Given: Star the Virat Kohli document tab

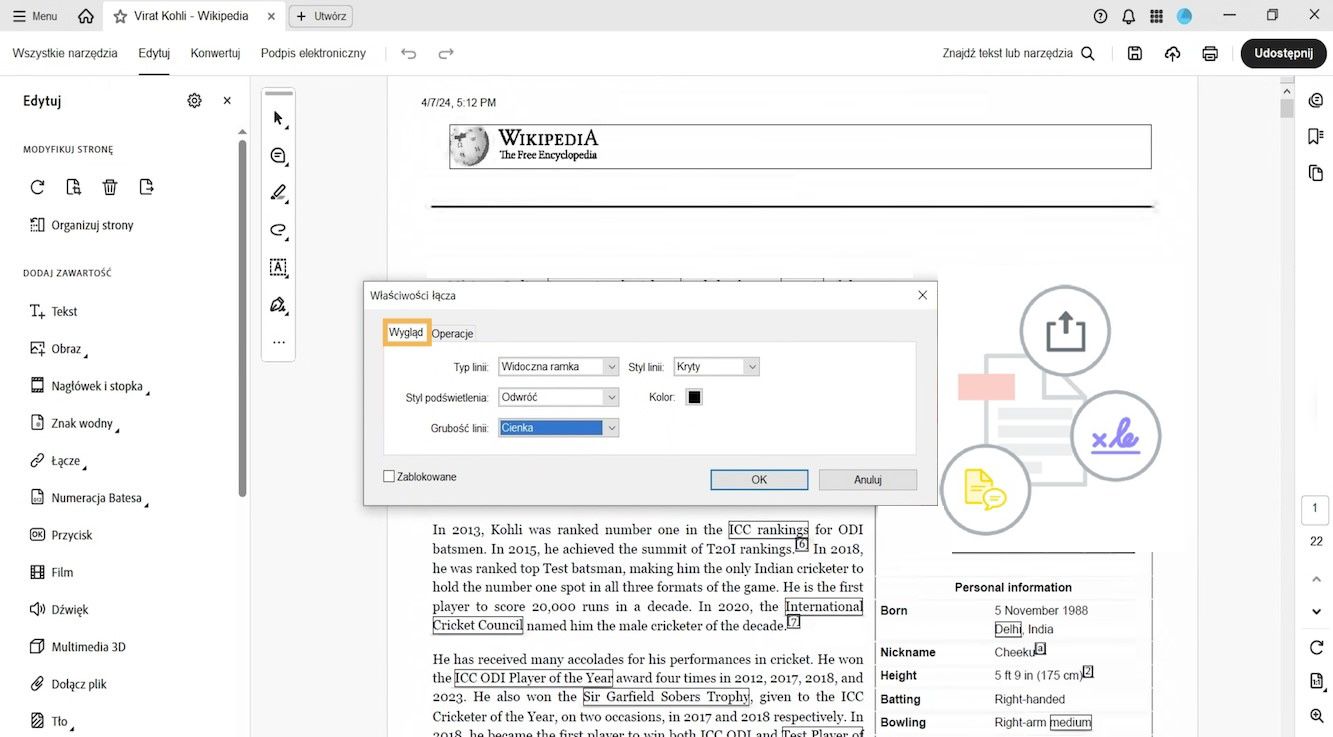Looking at the screenshot, I should click(x=120, y=16).
